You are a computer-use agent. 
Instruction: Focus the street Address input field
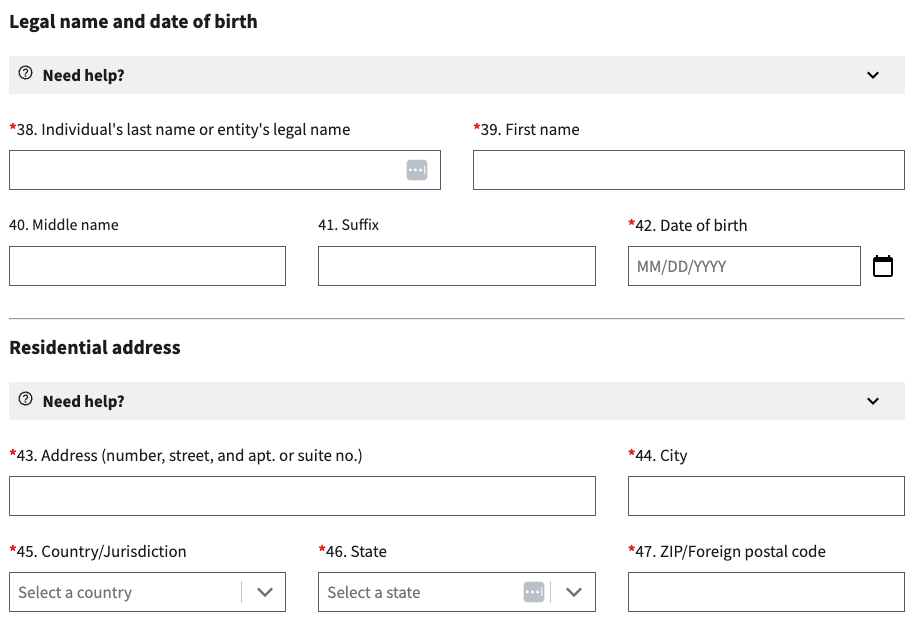(x=302, y=496)
